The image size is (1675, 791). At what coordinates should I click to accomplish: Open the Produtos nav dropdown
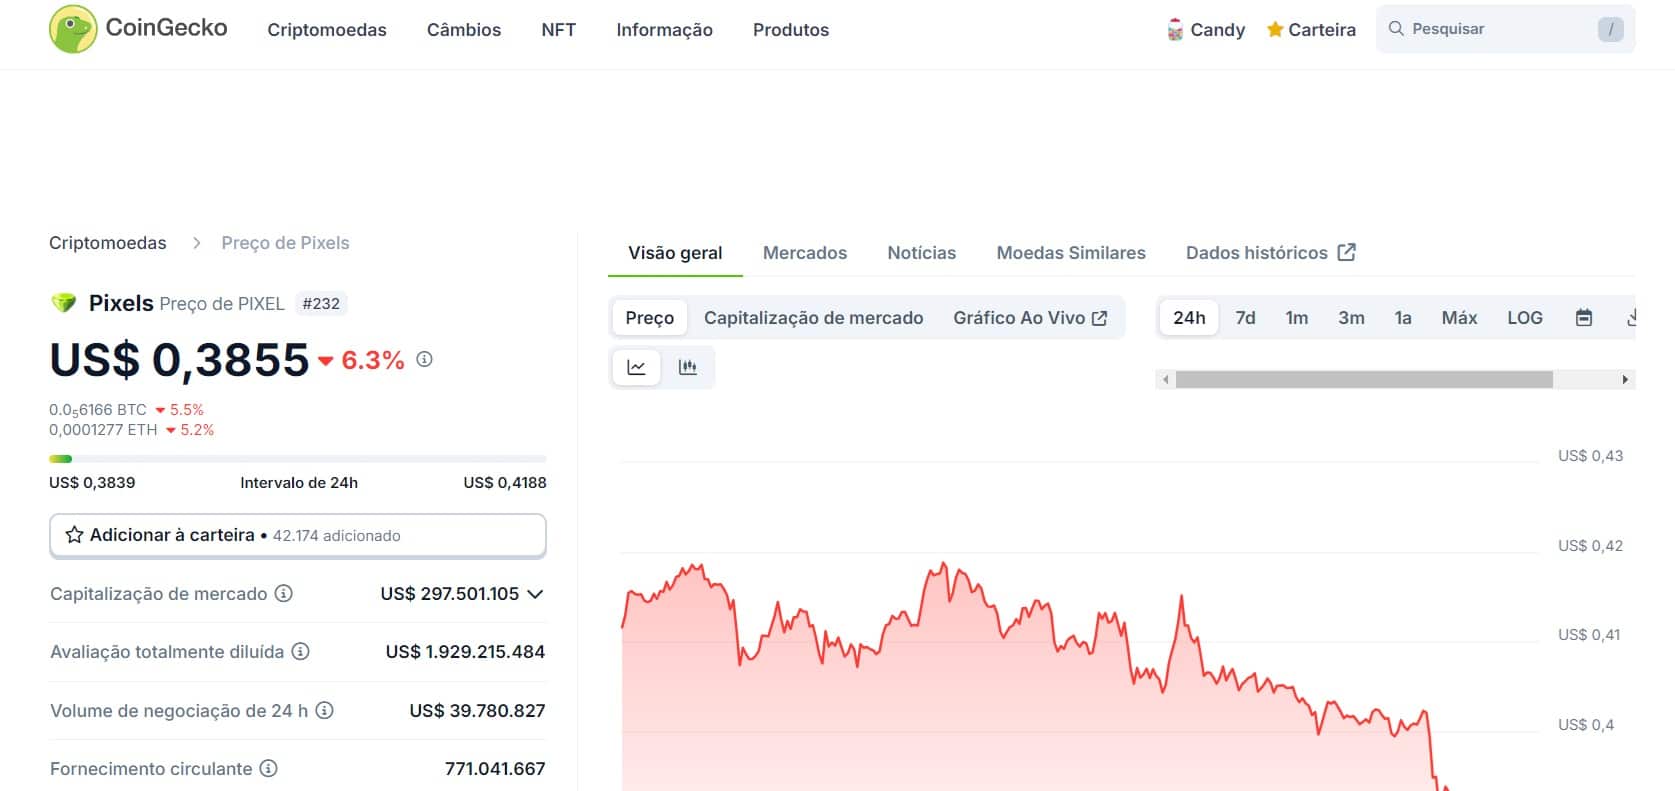click(791, 30)
